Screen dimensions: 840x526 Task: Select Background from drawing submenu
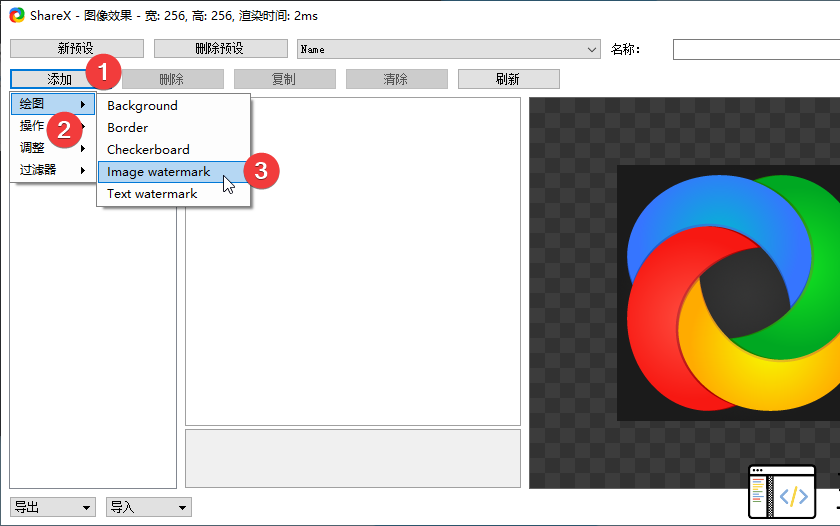coord(173,106)
